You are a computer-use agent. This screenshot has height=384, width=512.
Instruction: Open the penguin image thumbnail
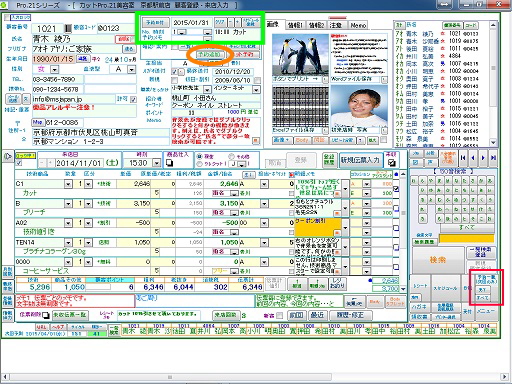pos(300,55)
